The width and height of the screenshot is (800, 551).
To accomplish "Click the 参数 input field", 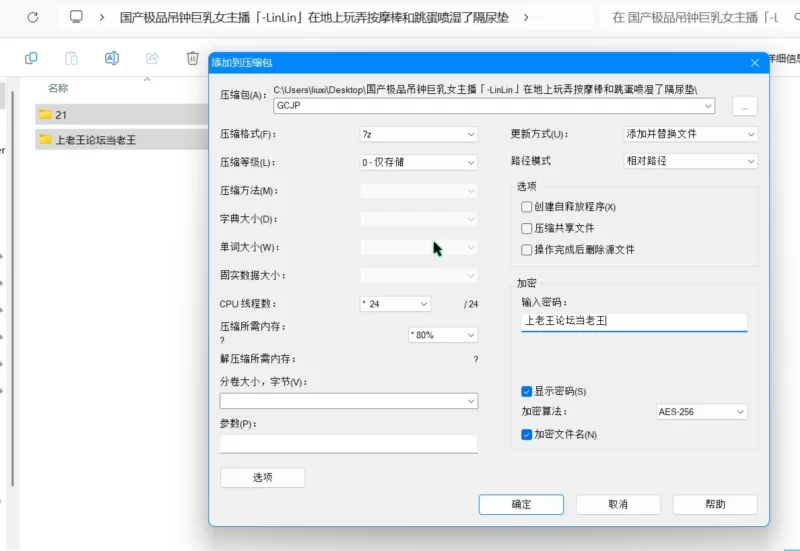I will (x=349, y=444).
